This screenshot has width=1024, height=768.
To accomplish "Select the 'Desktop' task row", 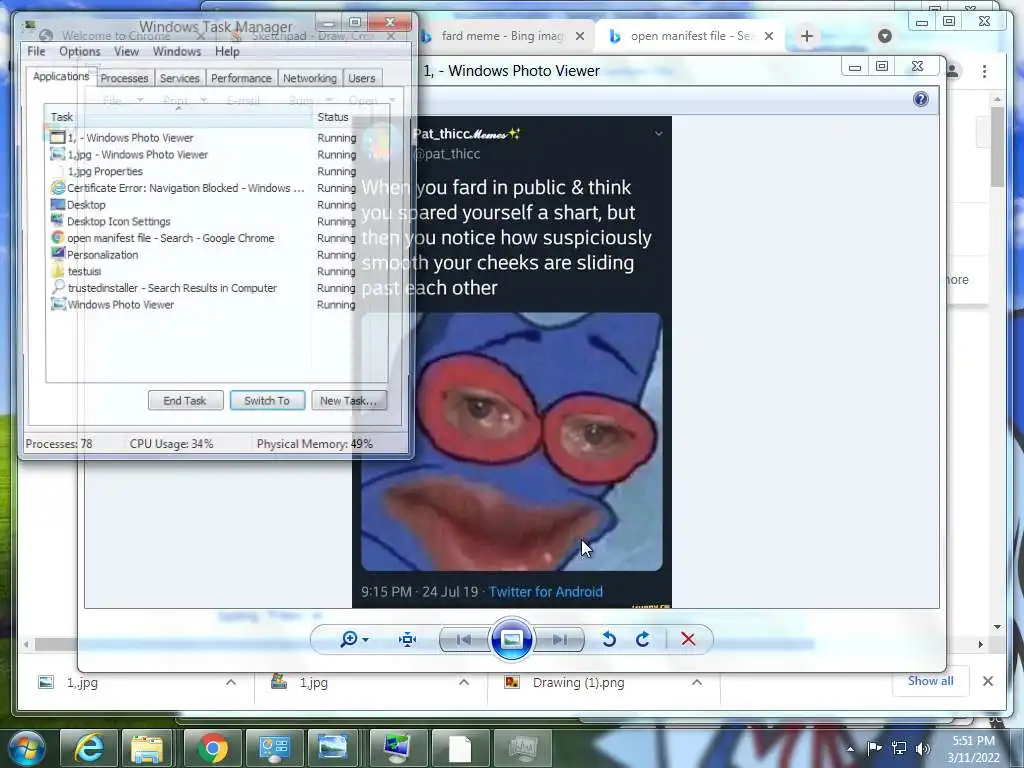I will click(x=203, y=204).
